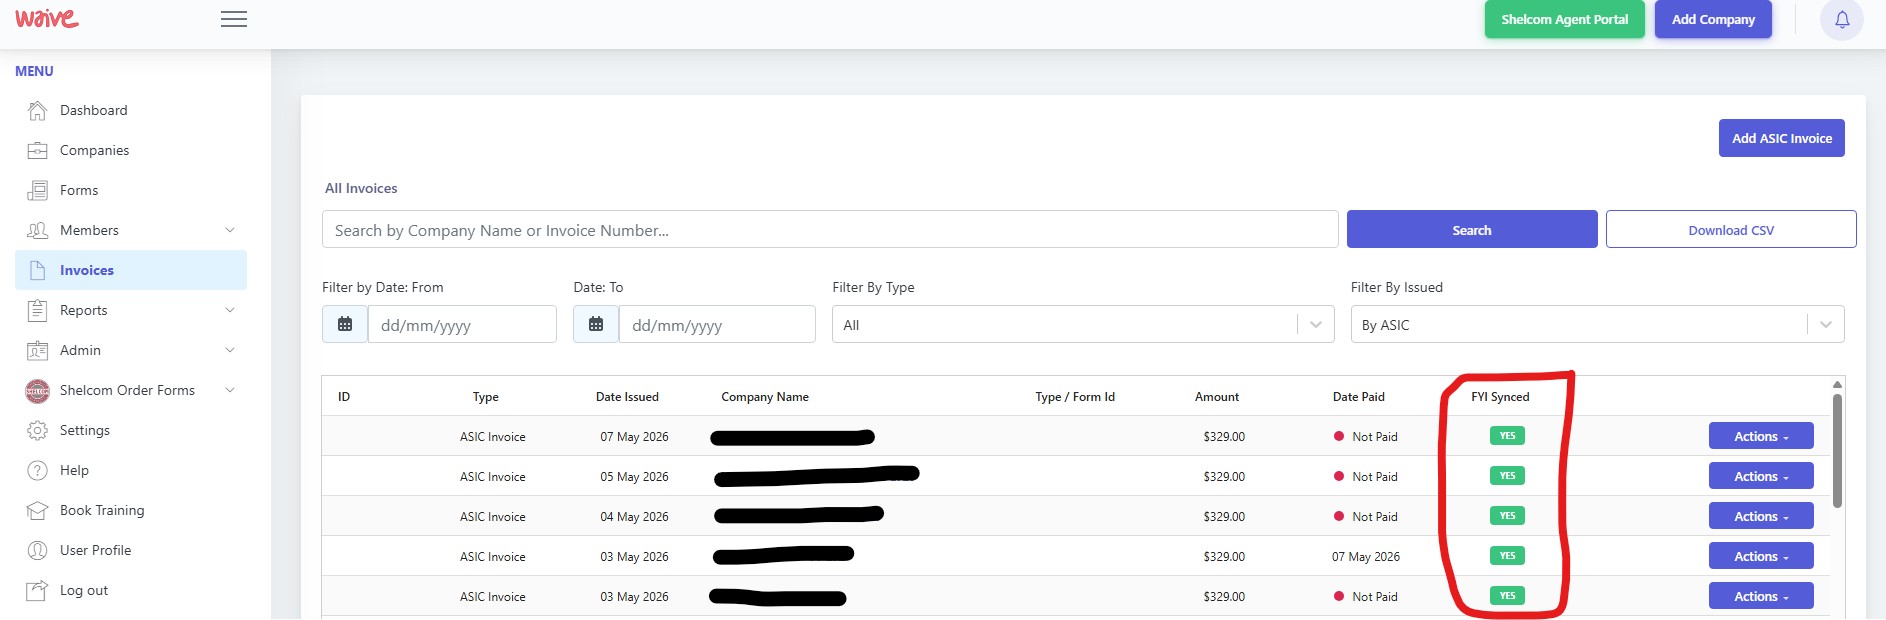The width and height of the screenshot is (1886, 620).
Task: Click the ID column header
Action: (x=344, y=397)
